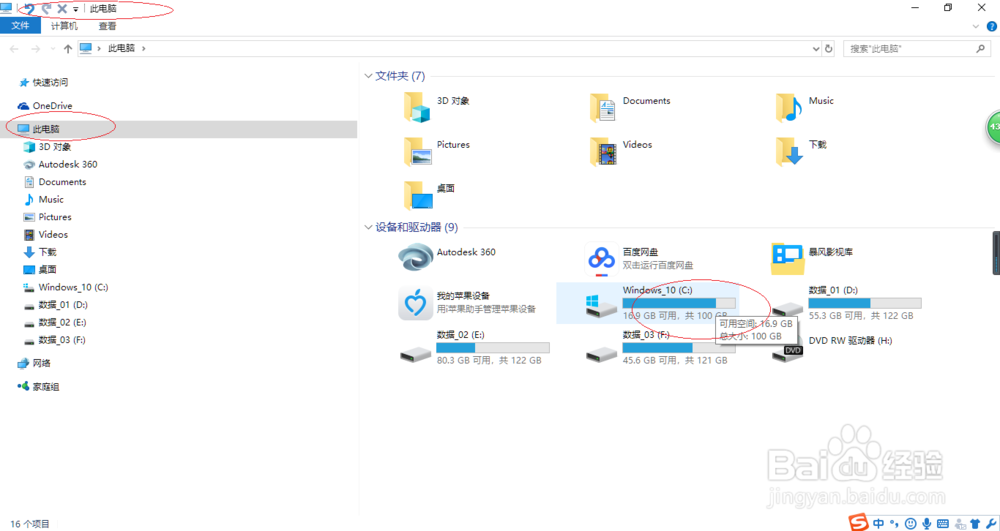Collapse the 设备和驱动器 (9) group

click(x=368, y=227)
